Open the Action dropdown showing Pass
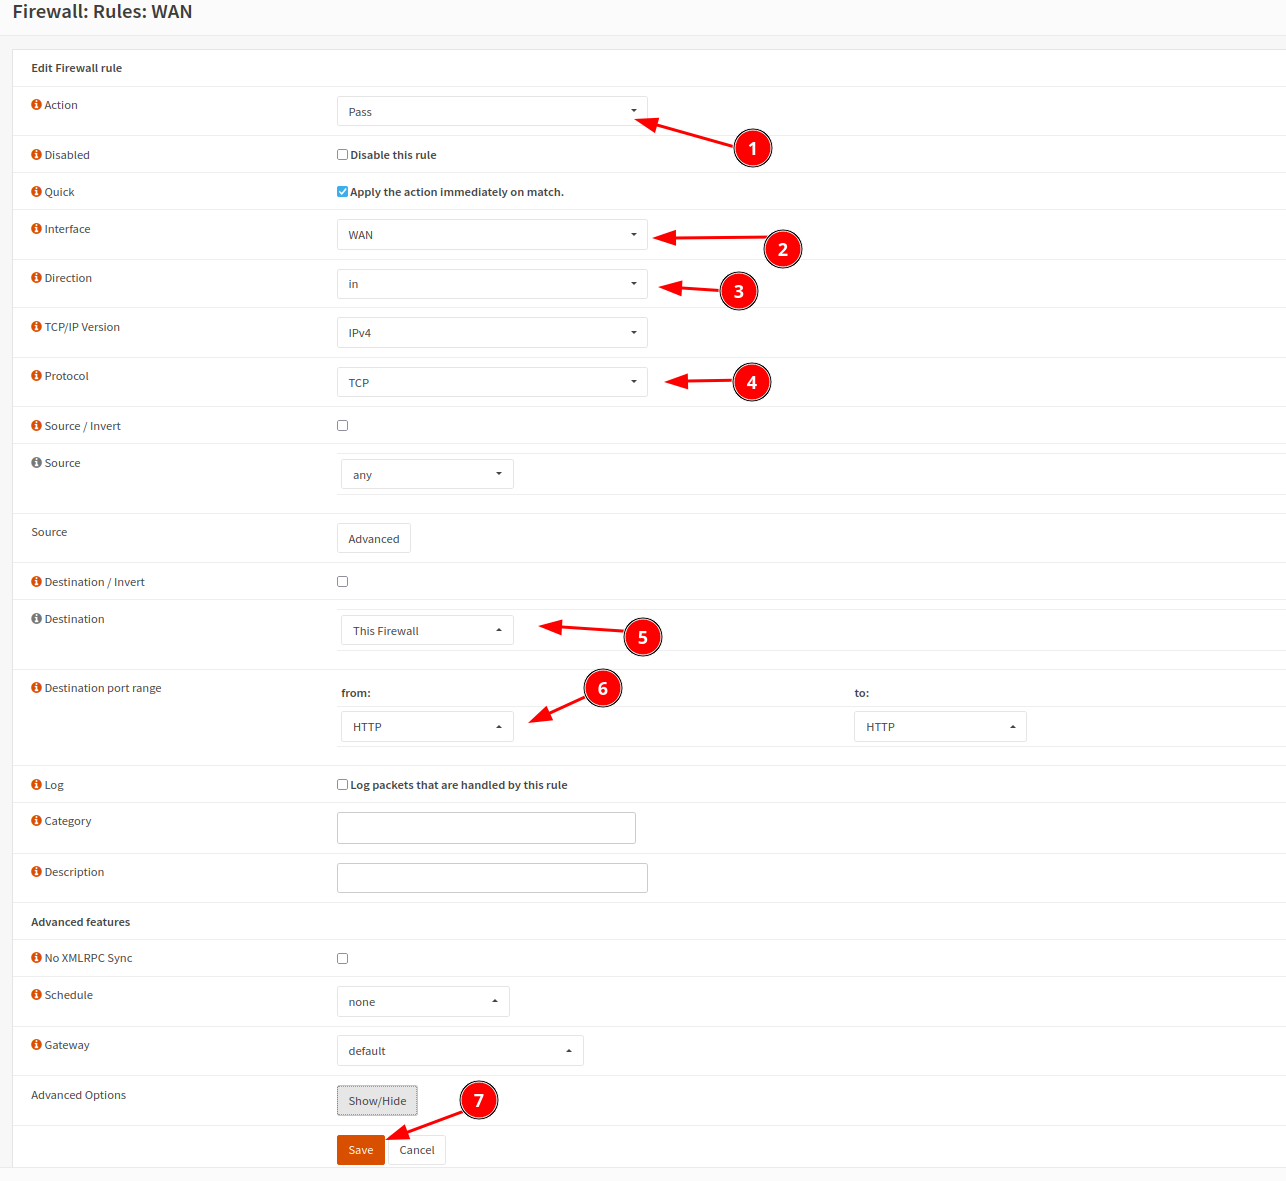The height and width of the screenshot is (1181, 1286). point(492,112)
